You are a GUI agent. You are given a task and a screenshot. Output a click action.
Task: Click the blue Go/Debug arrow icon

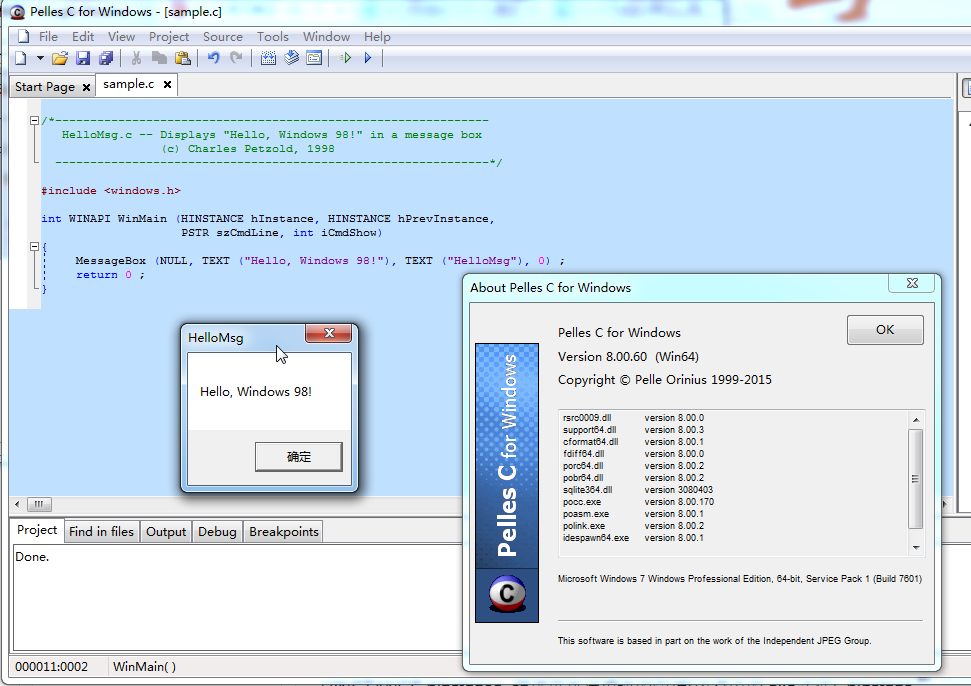[368, 58]
